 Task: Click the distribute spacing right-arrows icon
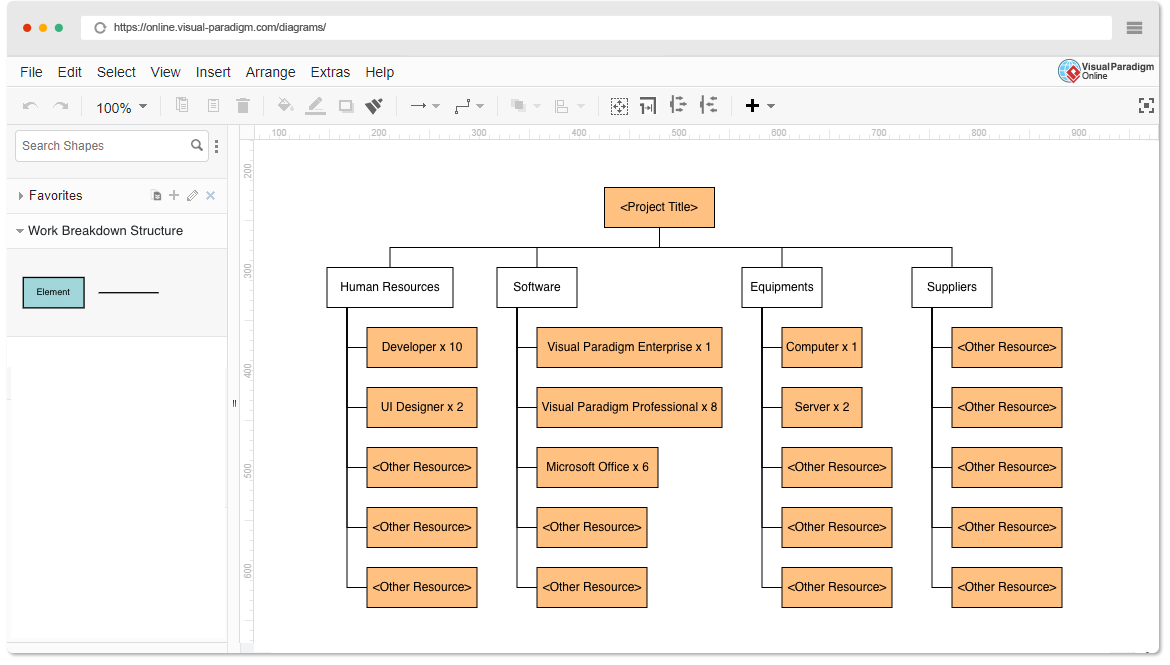(678, 105)
